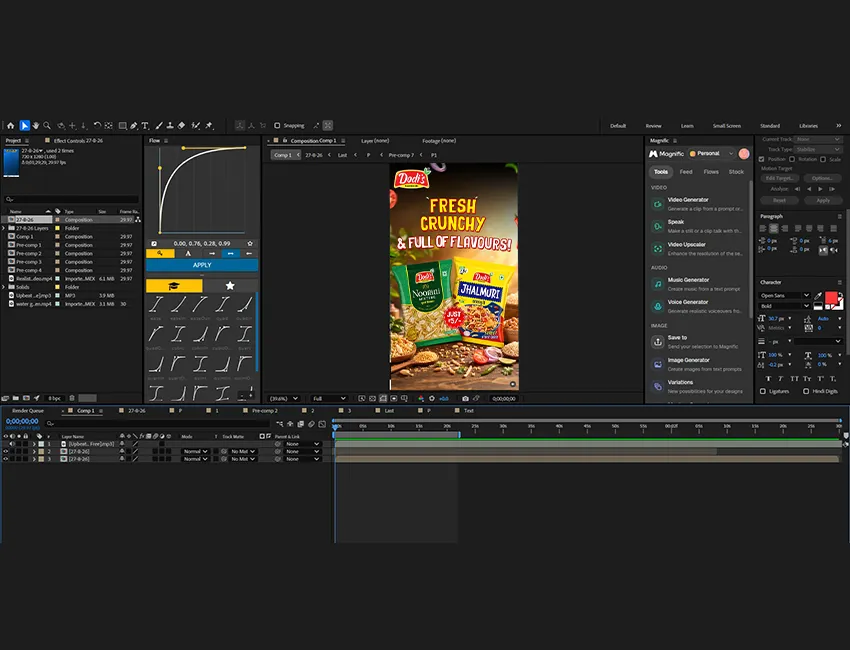Switch to the Flows tab in Magnific
This screenshot has width=850, height=650.
coord(711,172)
